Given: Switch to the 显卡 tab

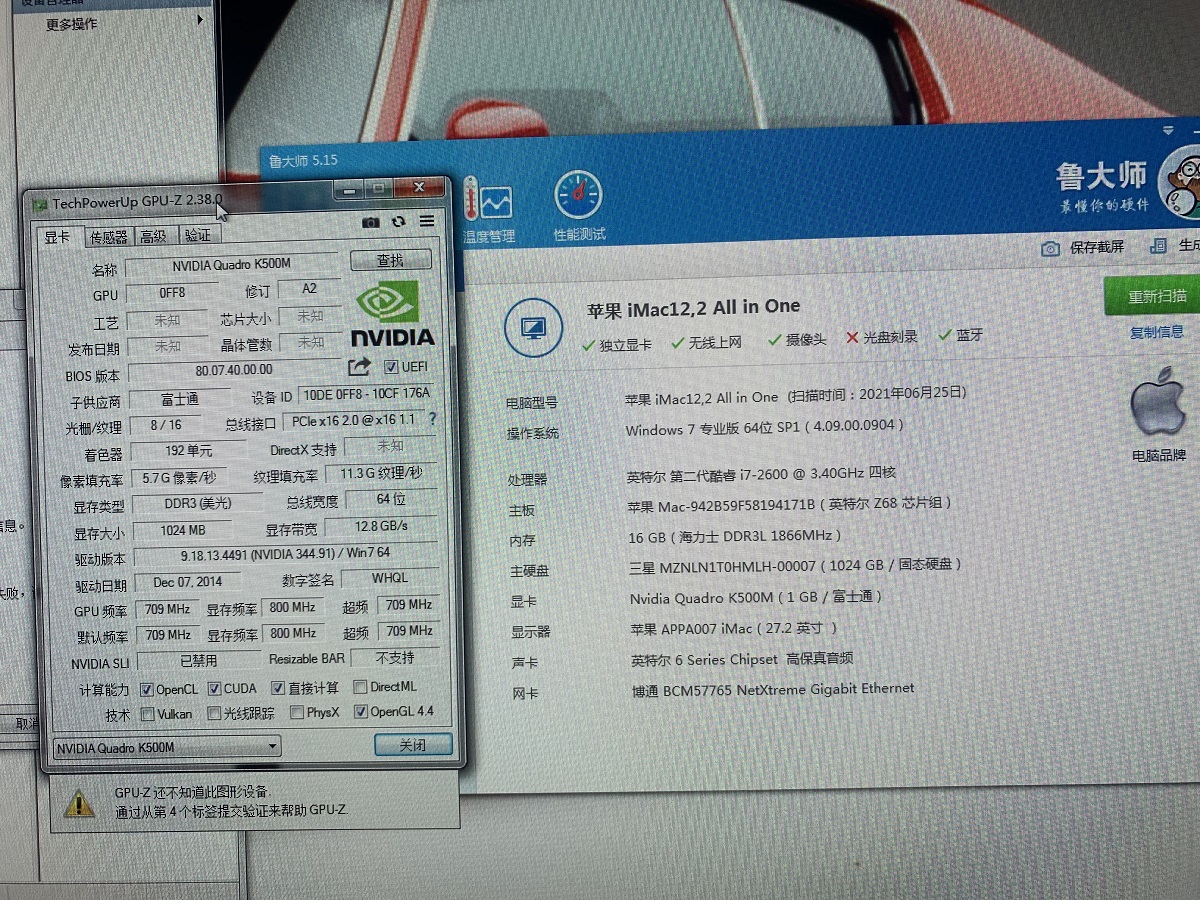Looking at the screenshot, I should point(57,237).
